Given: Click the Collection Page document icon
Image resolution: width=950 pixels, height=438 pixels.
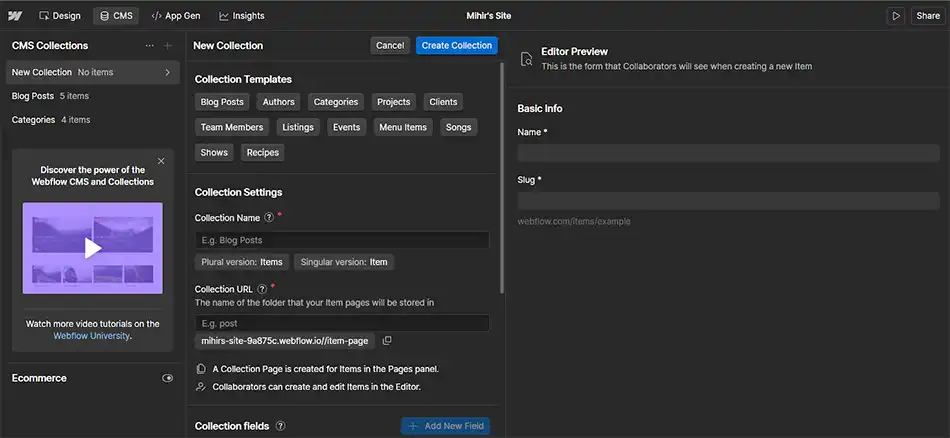Looking at the screenshot, I should coord(201,368).
